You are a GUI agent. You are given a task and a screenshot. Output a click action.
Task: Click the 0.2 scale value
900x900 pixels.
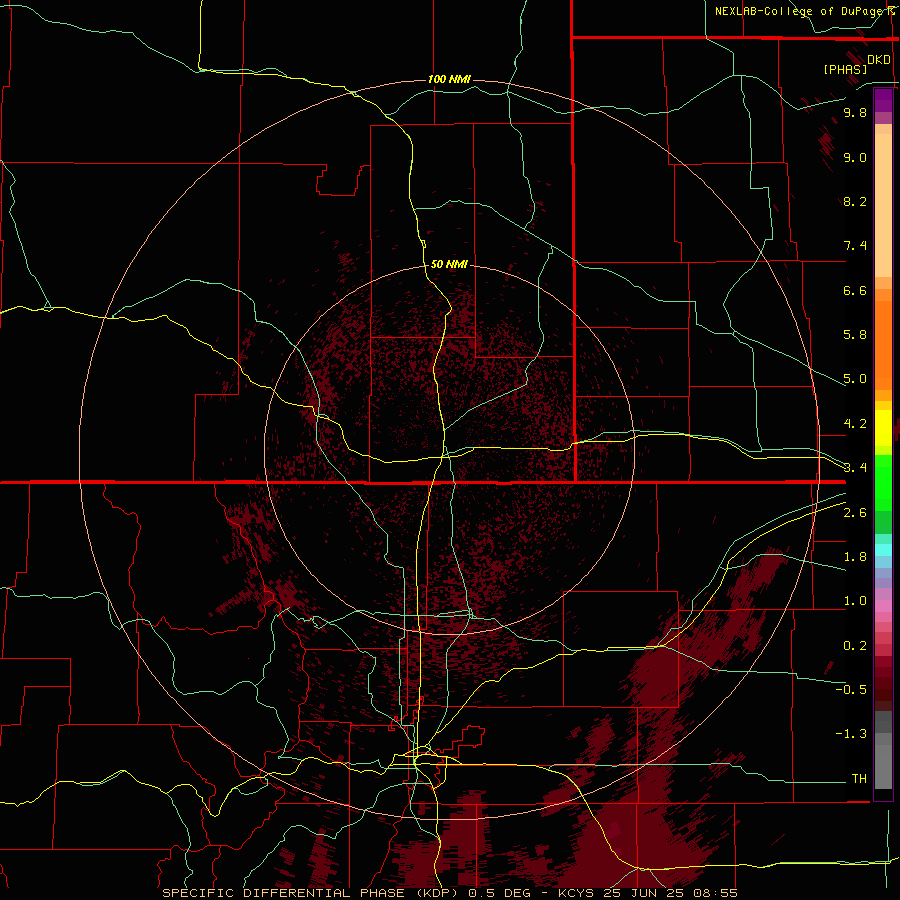[x=855, y=645]
